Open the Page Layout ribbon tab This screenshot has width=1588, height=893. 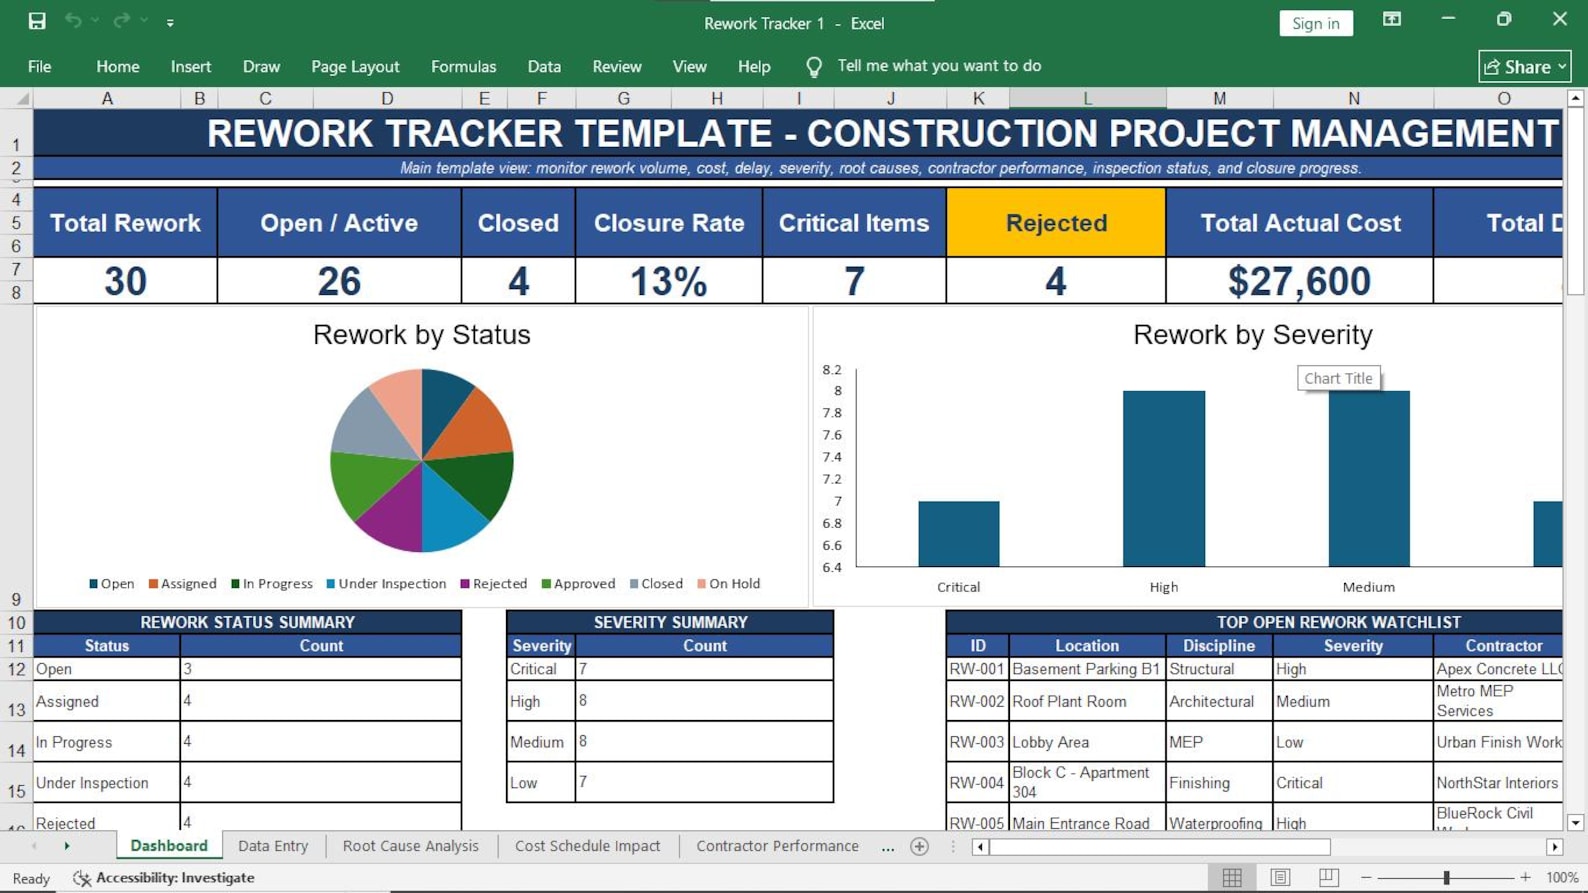pyautogui.click(x=355, y=67)
